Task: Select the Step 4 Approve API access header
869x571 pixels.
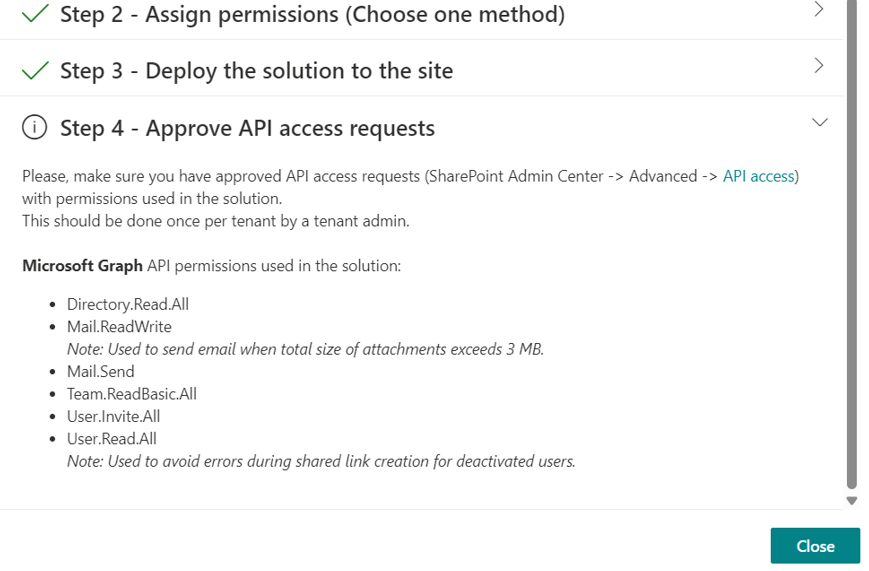Action: [248, 128]
